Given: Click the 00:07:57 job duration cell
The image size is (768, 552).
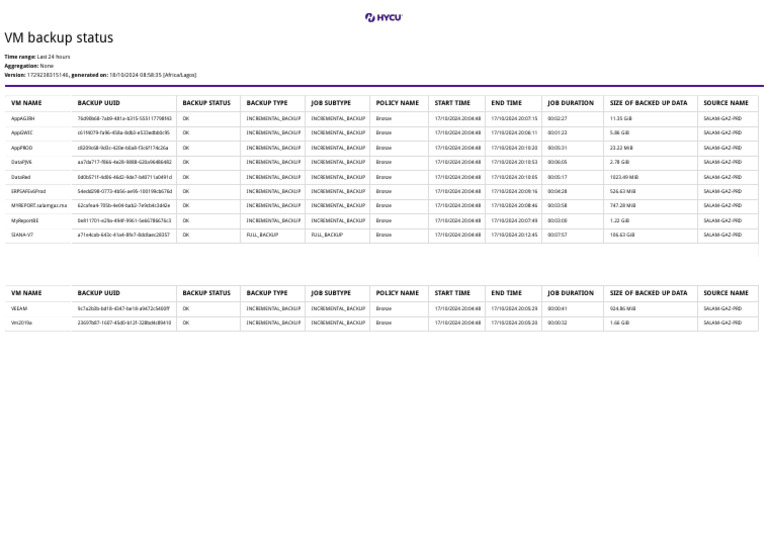Looking at the screenshot, I should point(557,235).
